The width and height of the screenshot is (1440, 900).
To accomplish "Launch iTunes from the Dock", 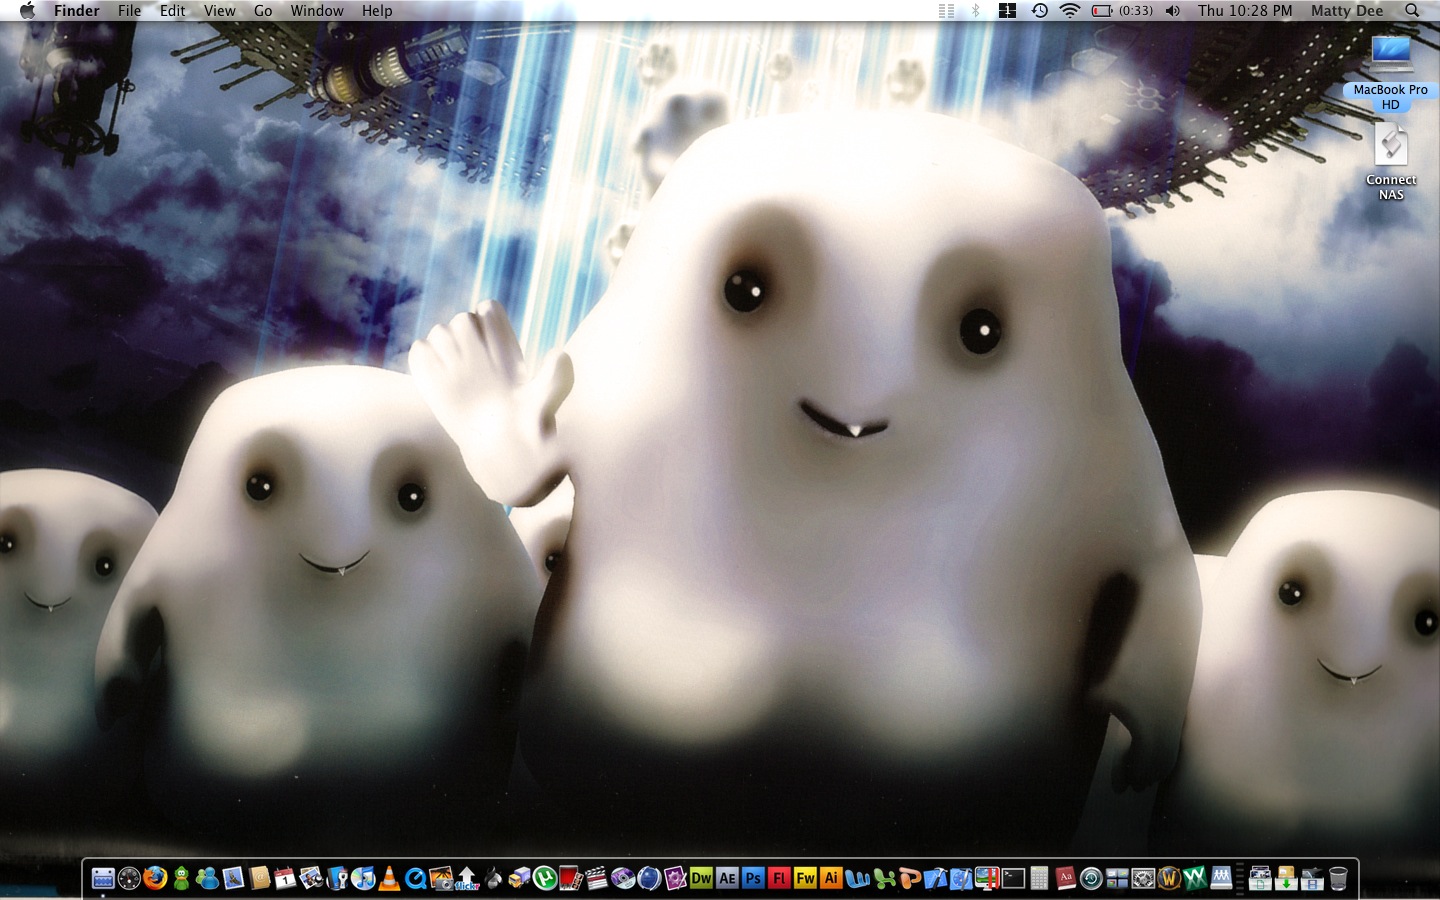I will (363, 878).
